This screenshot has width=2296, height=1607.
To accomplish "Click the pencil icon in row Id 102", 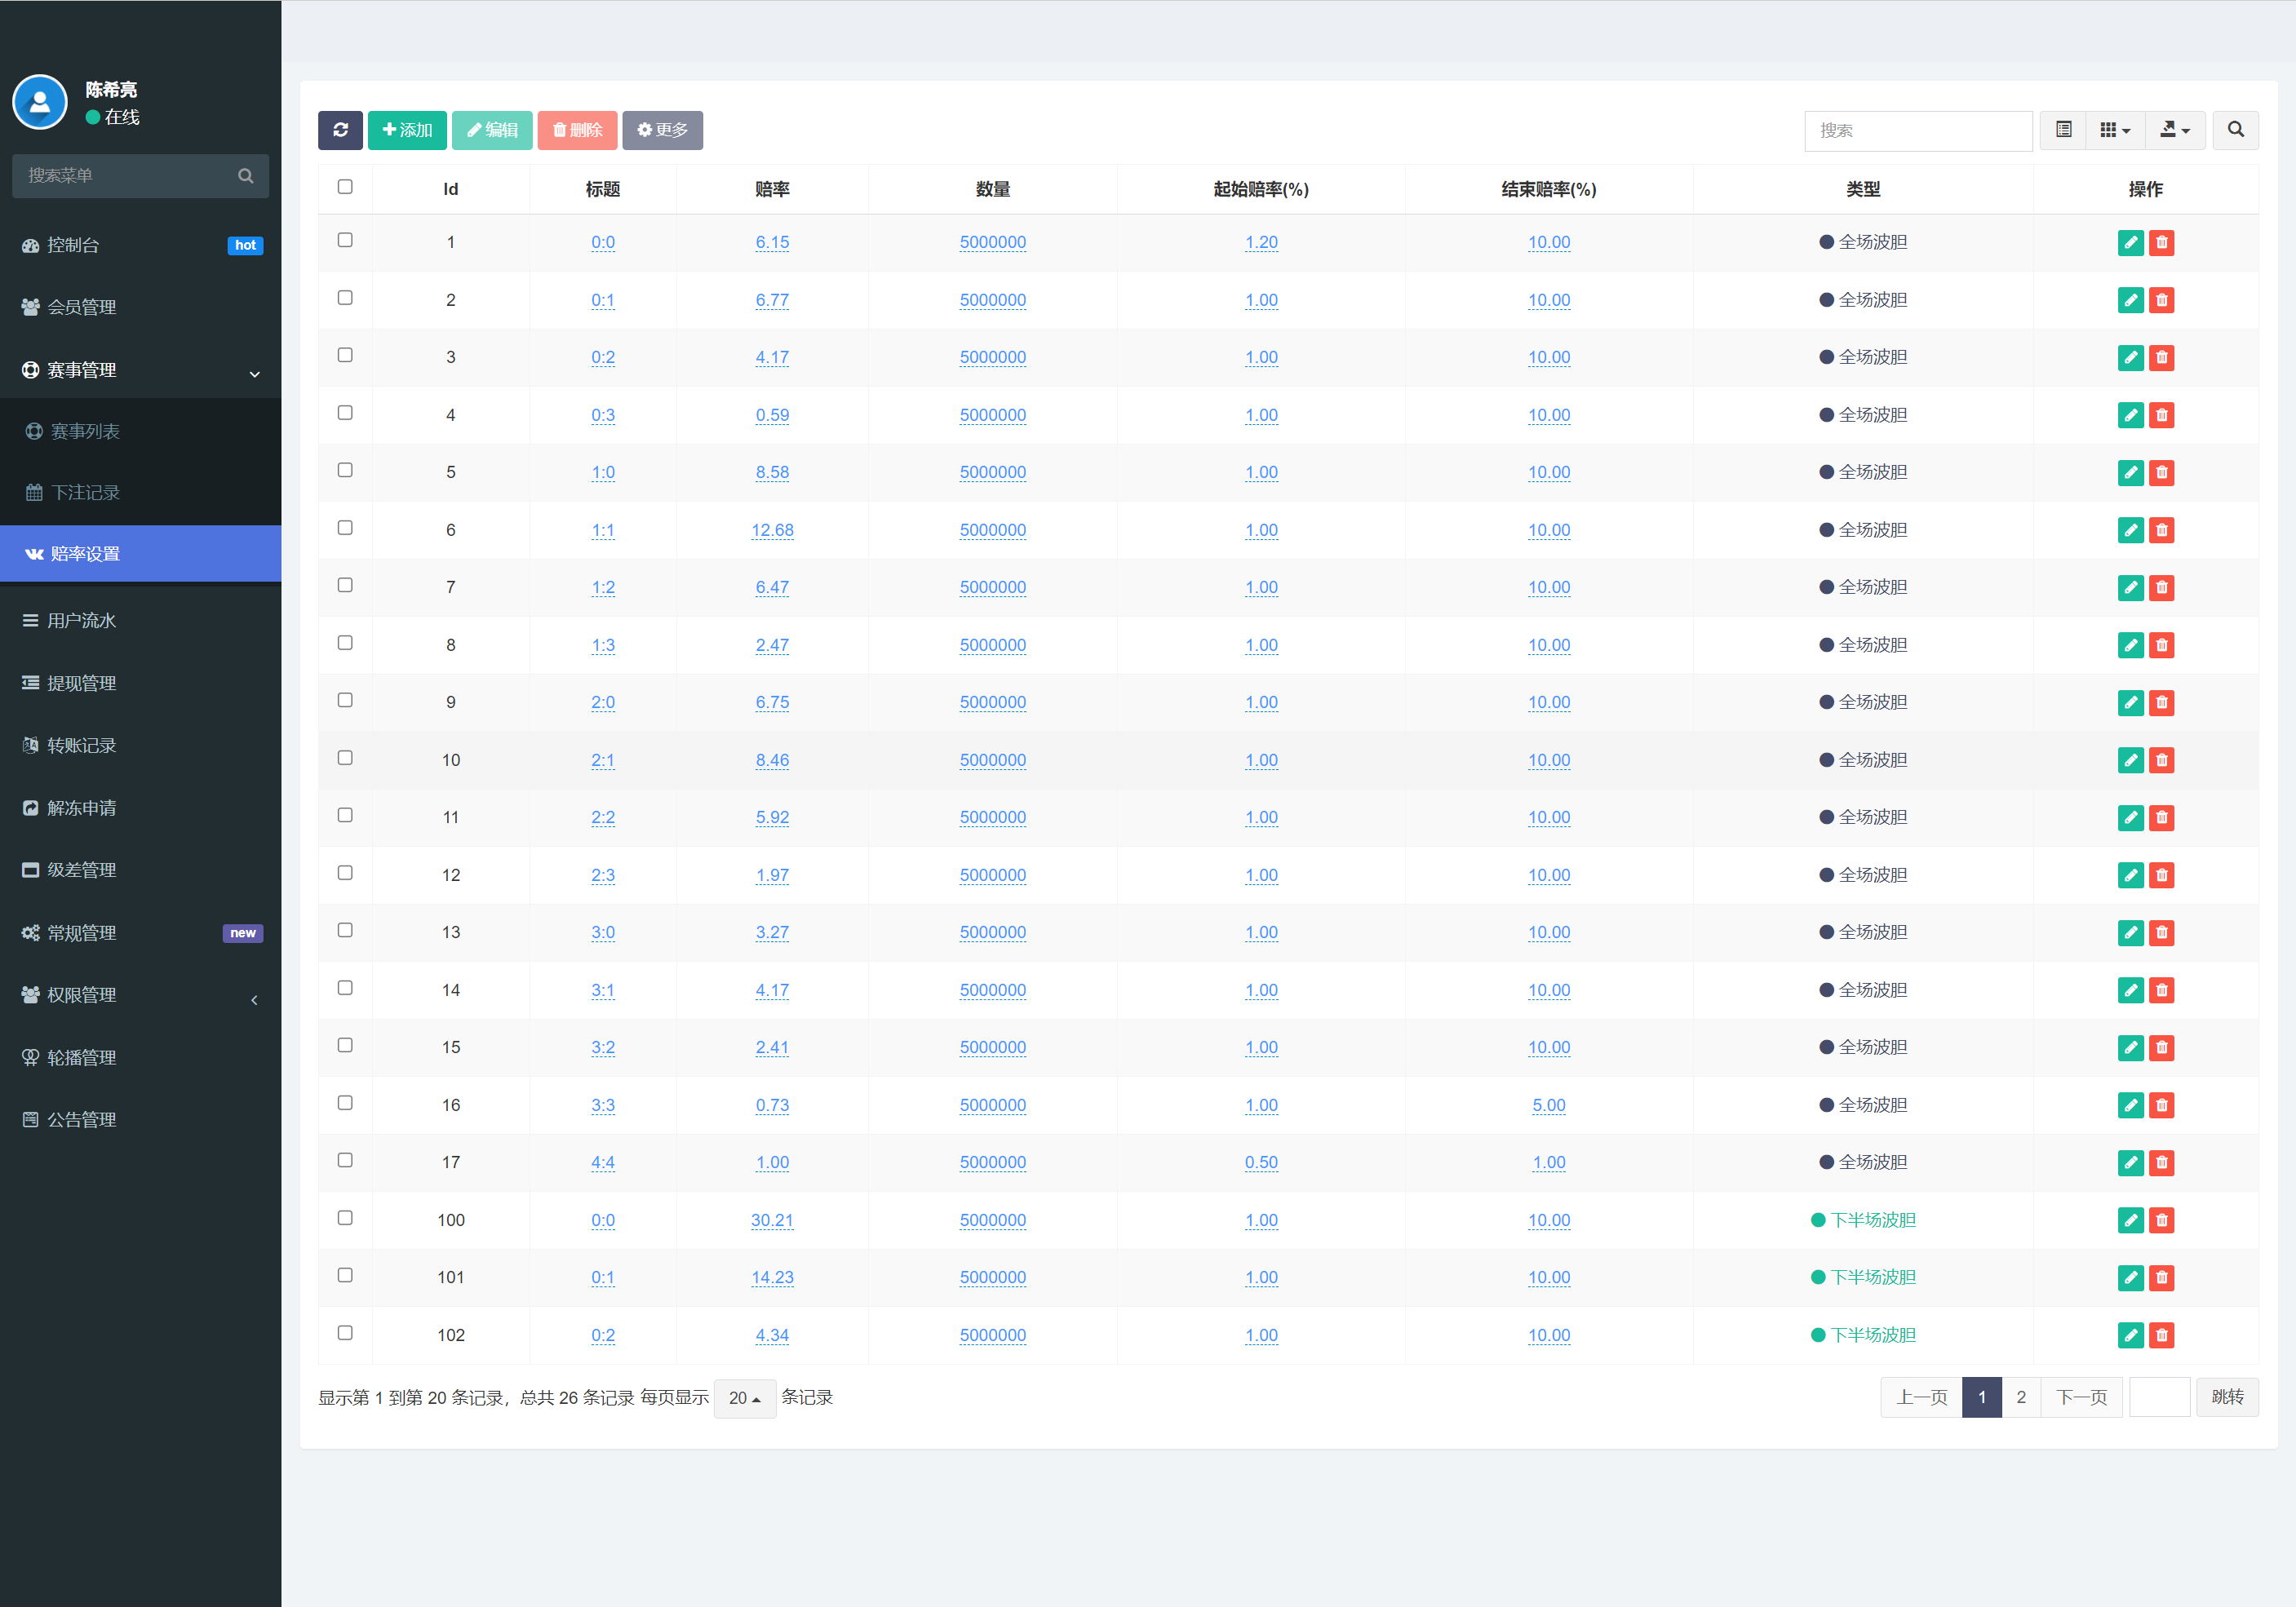I will pyautogui.click(x=2130, y=1335).
